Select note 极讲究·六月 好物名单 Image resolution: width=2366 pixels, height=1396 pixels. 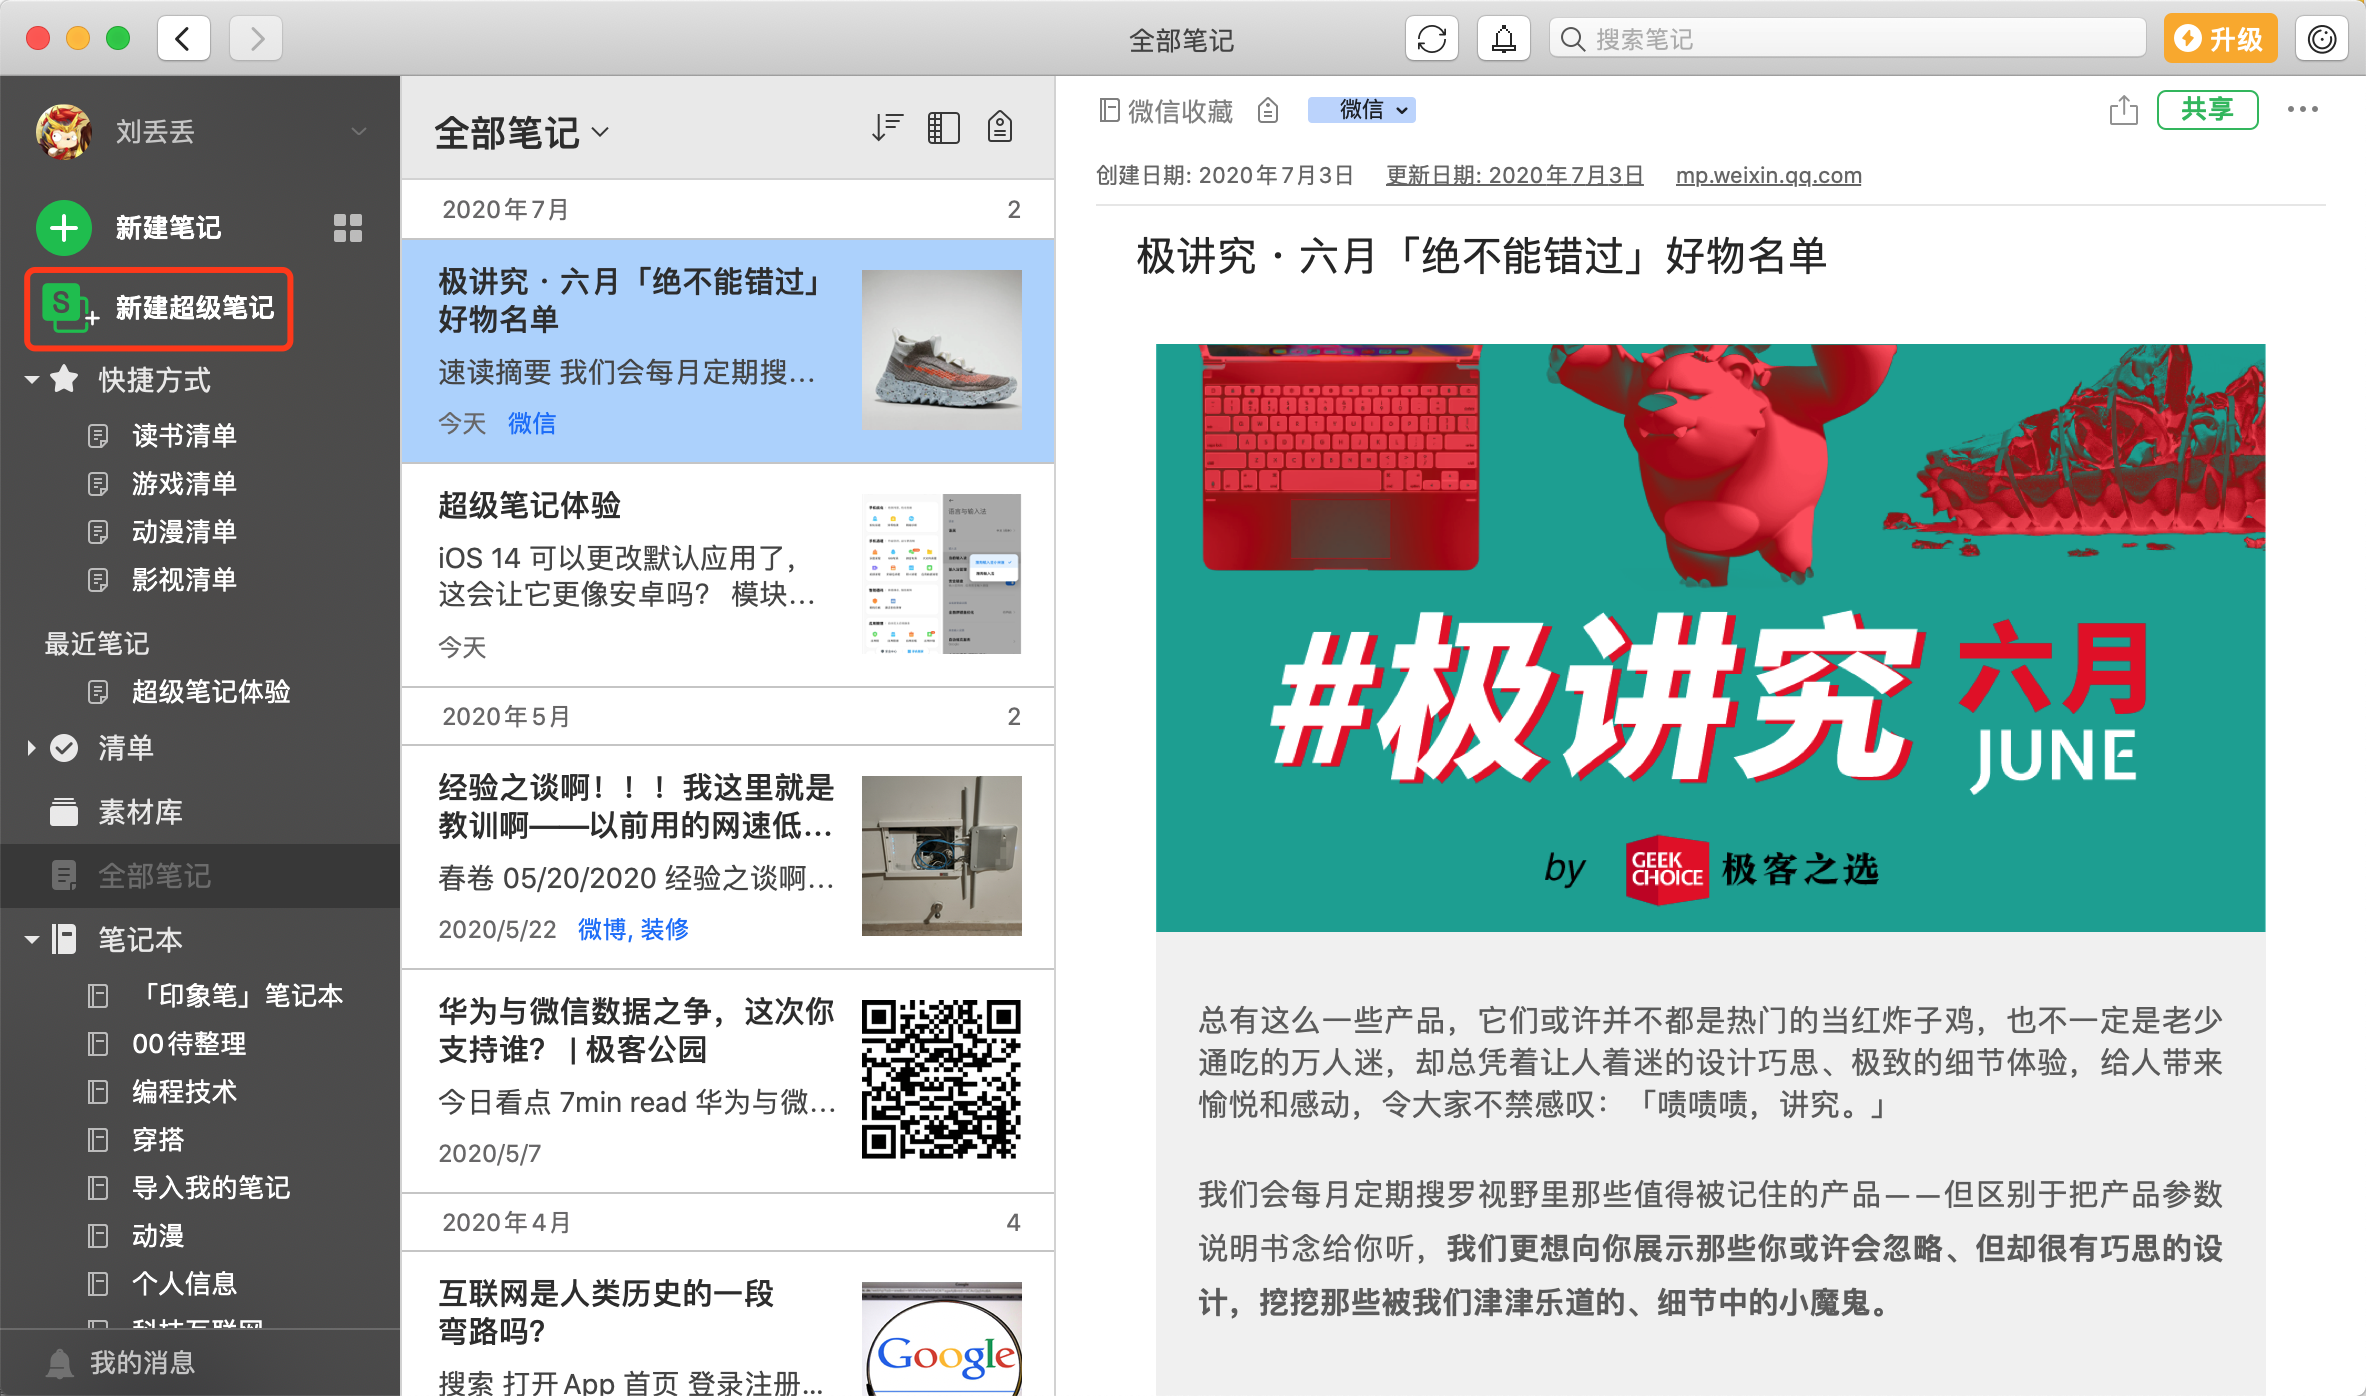click(728, 351)
